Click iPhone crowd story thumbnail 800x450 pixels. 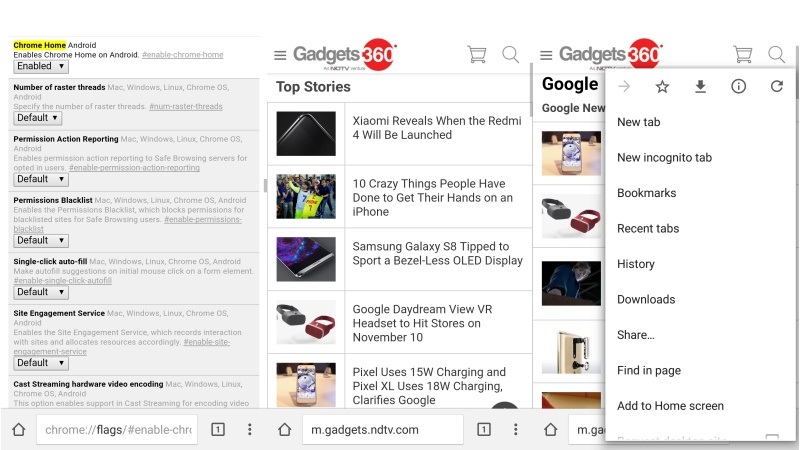pos(306,196)
